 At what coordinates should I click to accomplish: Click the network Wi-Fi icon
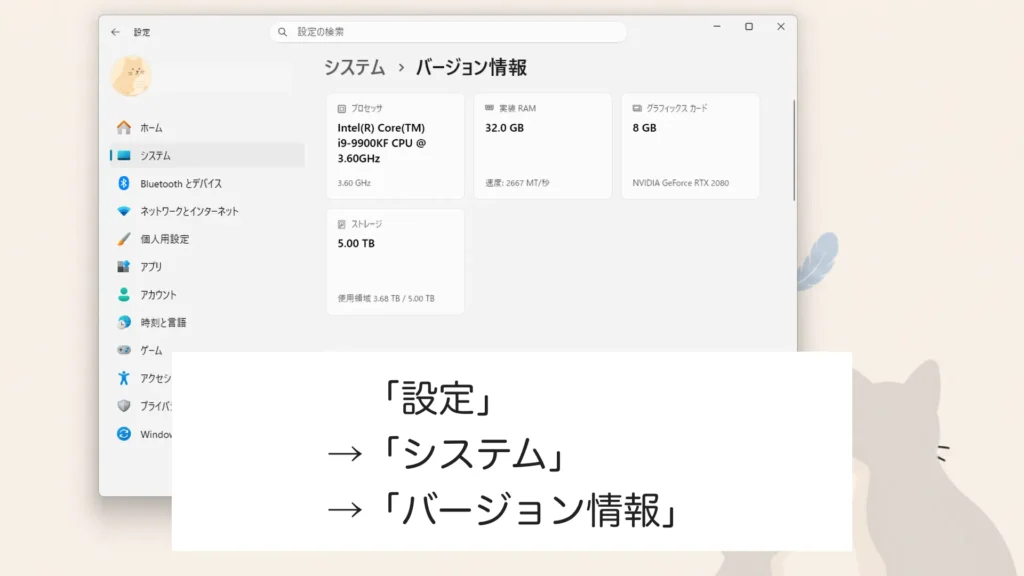[123, 211]
